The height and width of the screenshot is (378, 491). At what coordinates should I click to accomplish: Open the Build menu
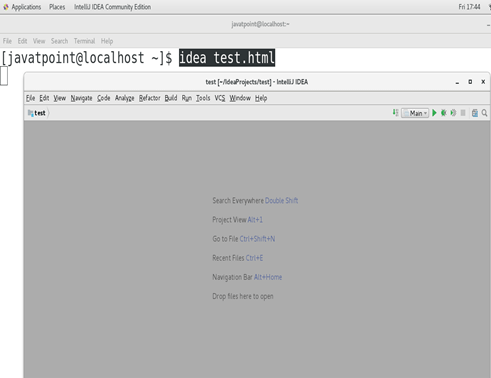[x=171, y=98]
